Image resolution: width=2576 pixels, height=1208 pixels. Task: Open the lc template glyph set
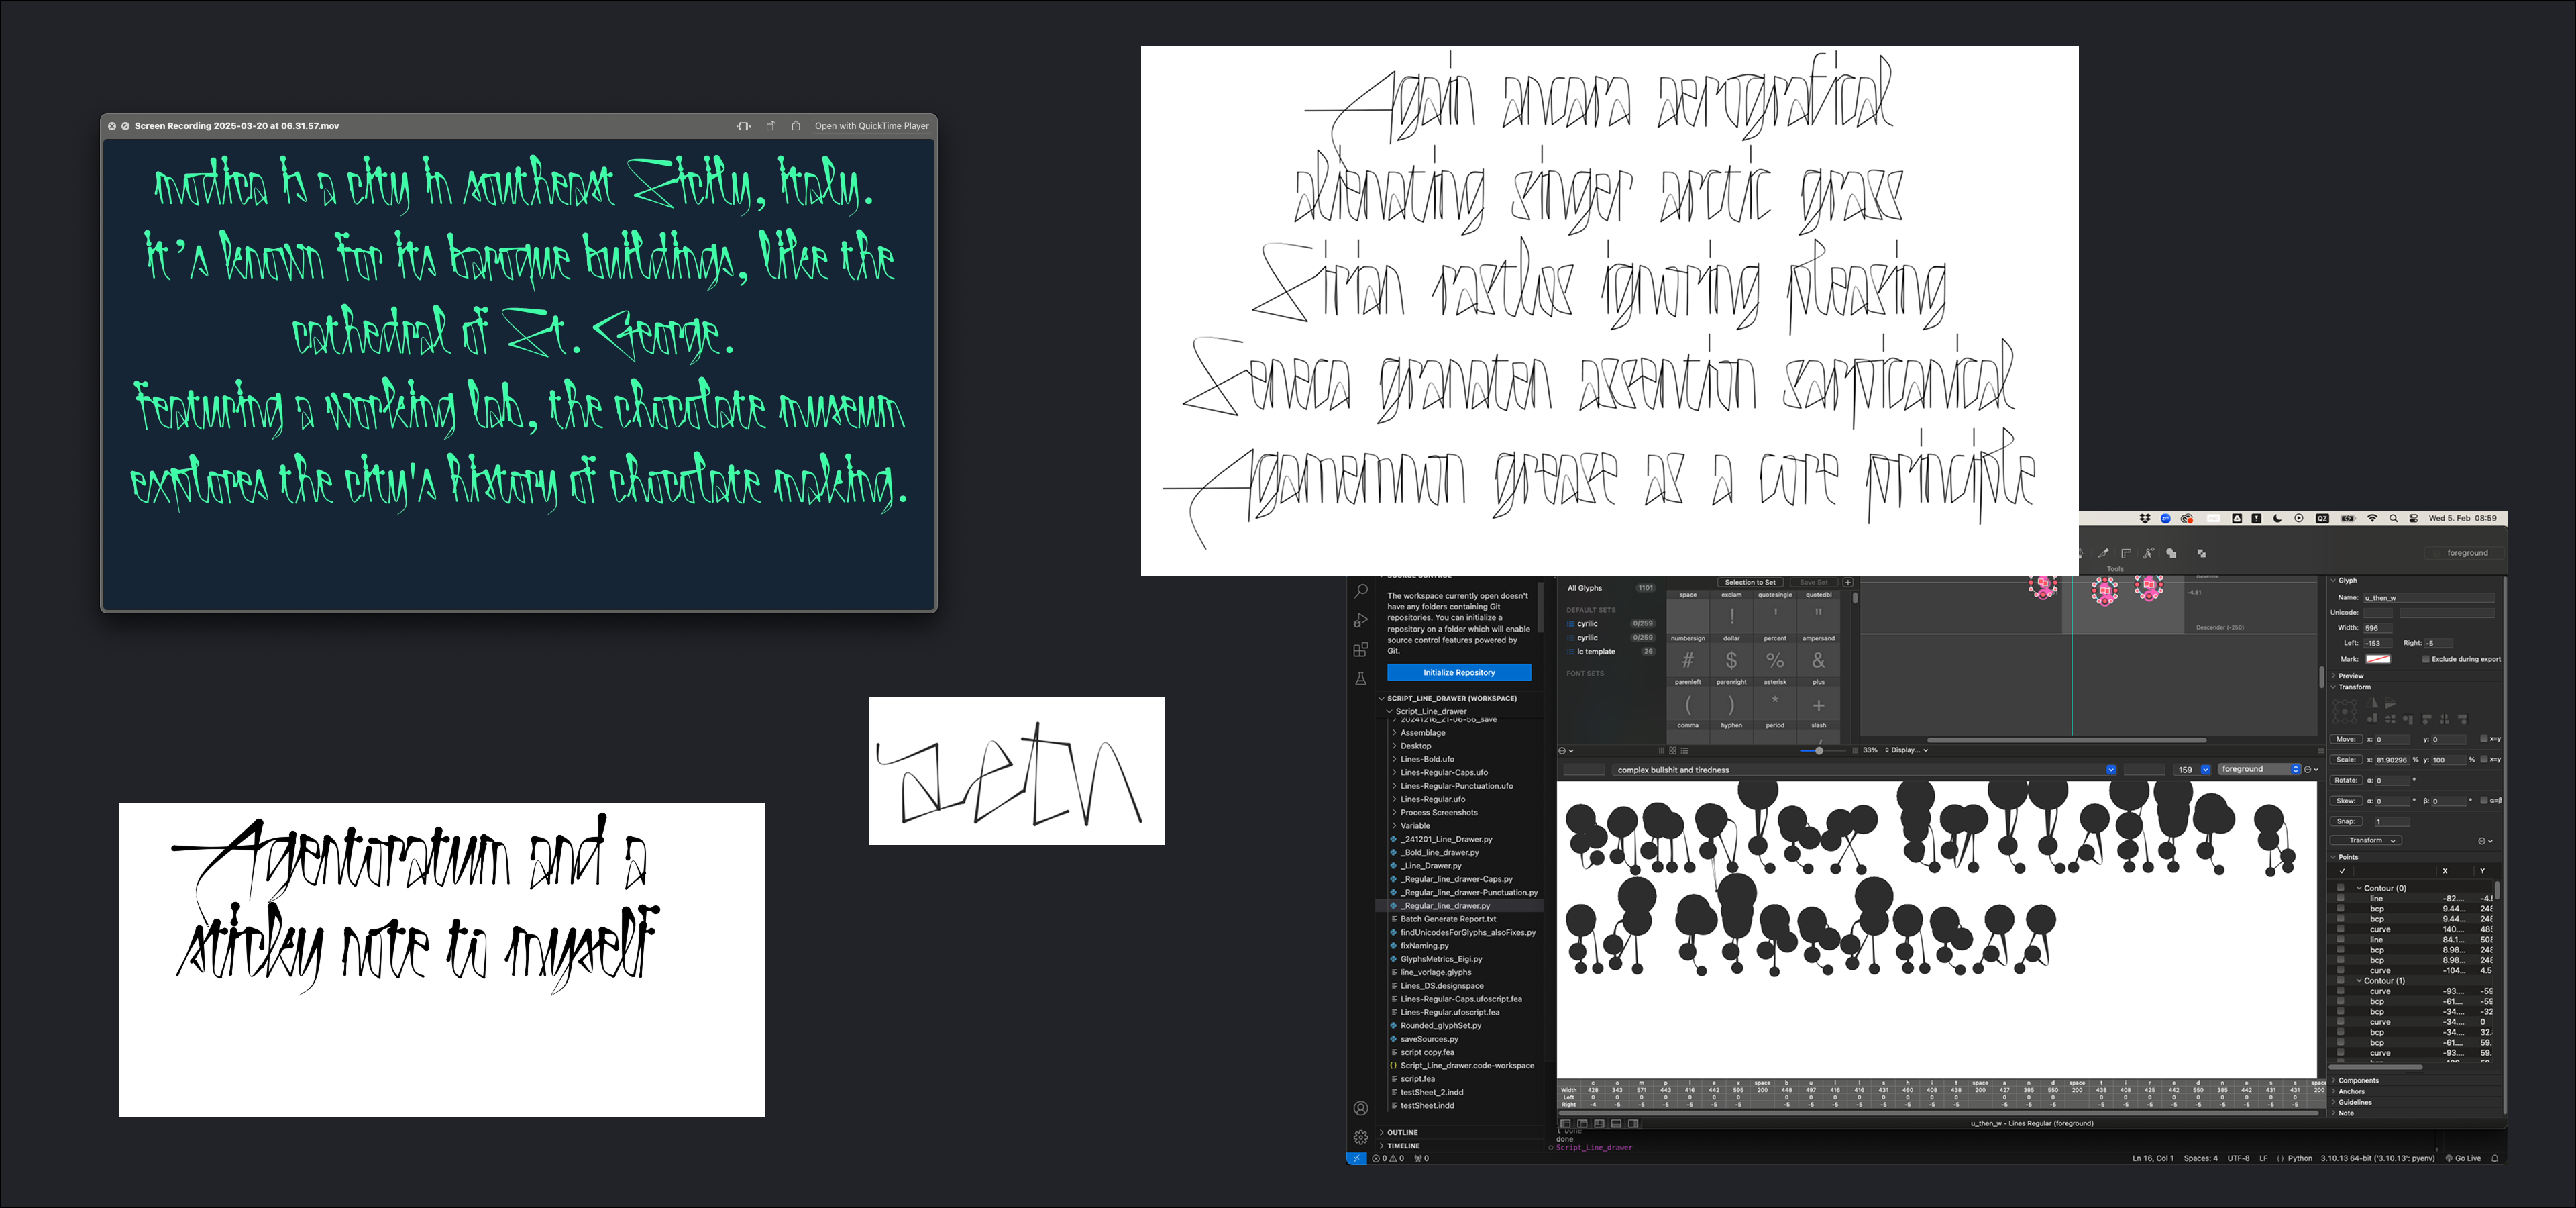[1595, 652]
